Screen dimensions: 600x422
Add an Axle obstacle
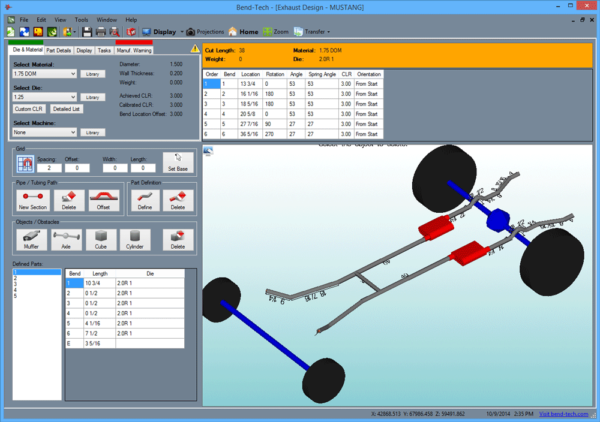pos(63,240)
